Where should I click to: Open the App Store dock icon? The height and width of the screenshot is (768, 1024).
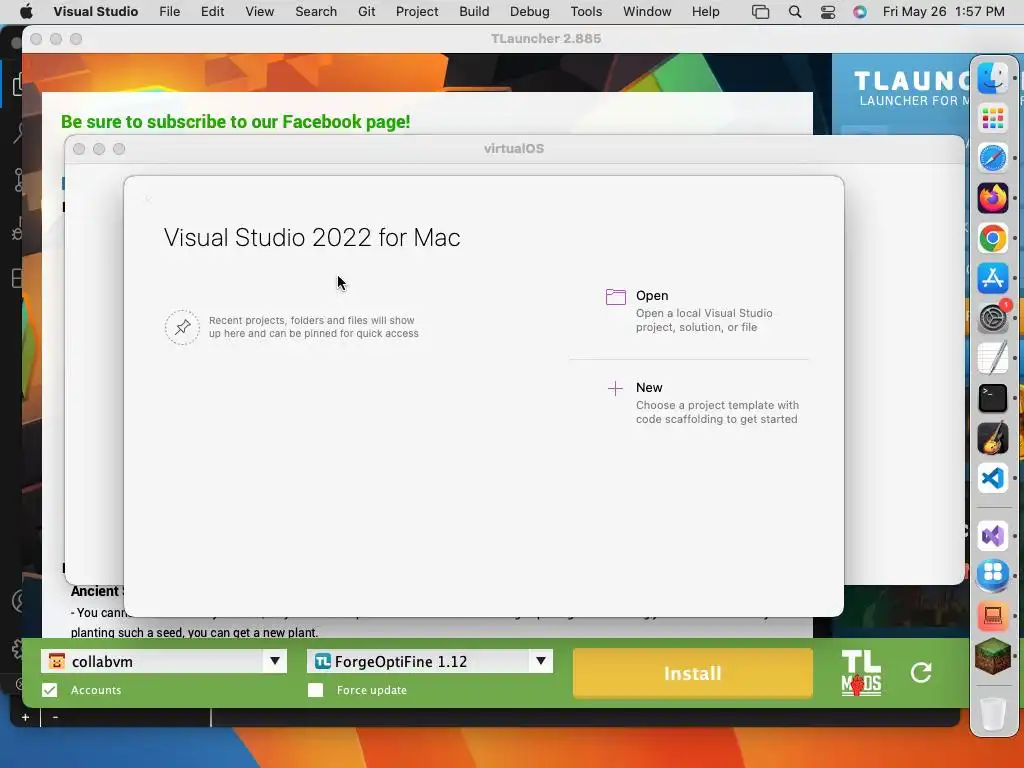tap(993, 278)
